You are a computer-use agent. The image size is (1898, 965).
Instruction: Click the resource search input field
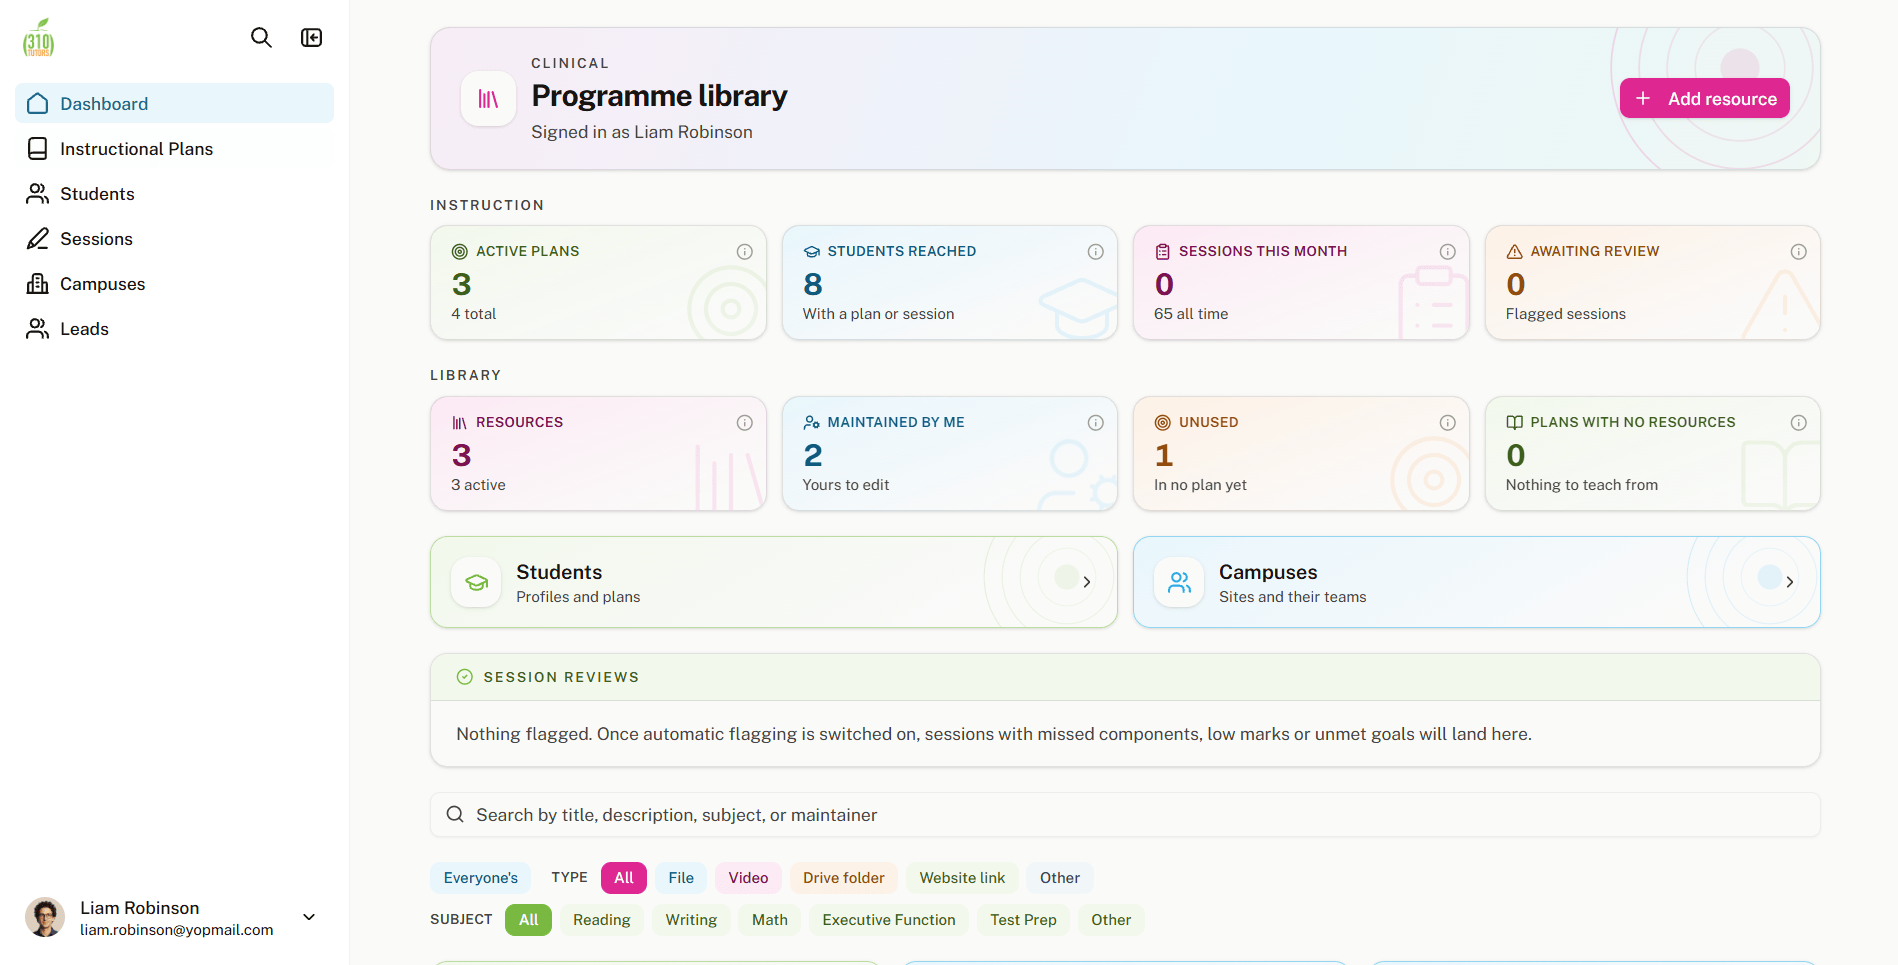pyautogui.click(x=1125, y=815)
